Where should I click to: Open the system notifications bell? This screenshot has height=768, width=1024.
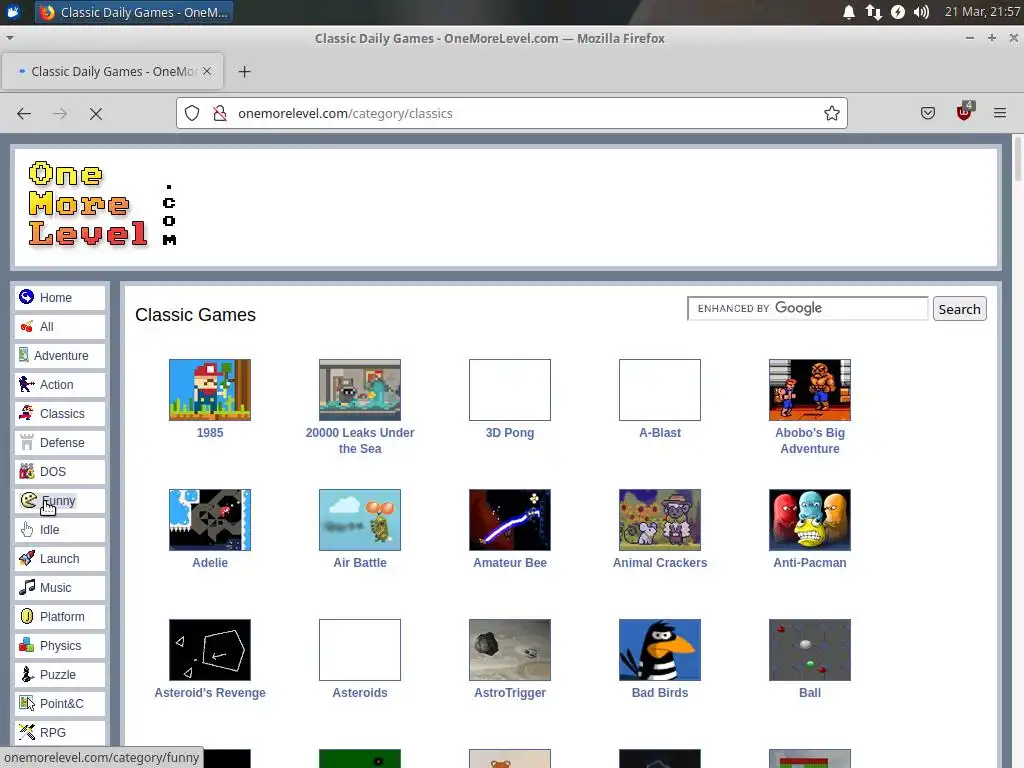[x=848, y=12]
